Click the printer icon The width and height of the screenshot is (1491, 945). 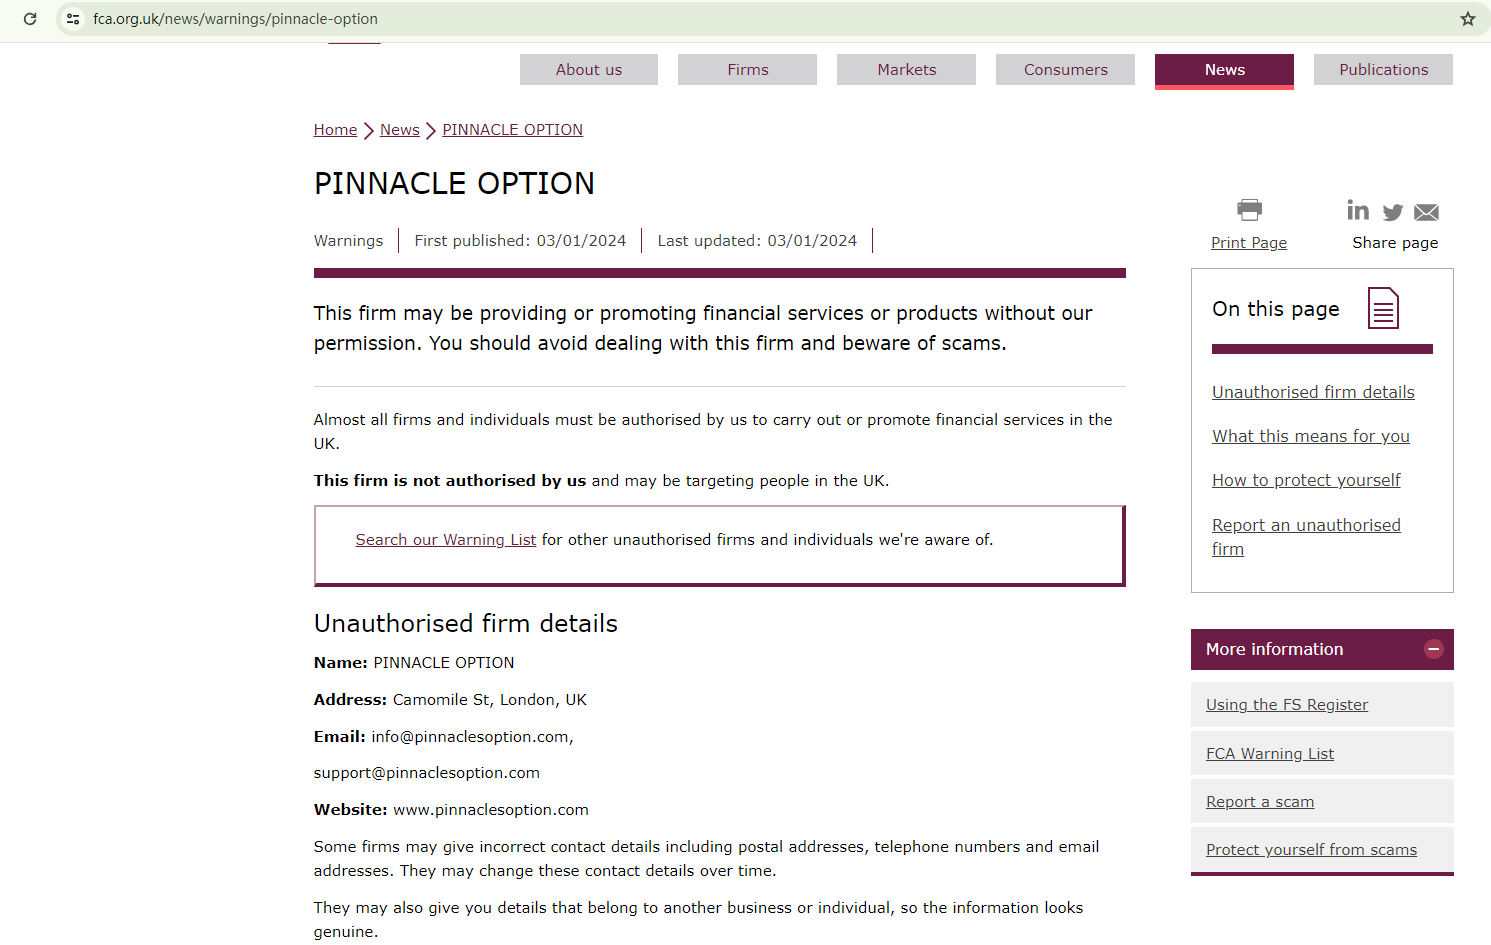1249,210
